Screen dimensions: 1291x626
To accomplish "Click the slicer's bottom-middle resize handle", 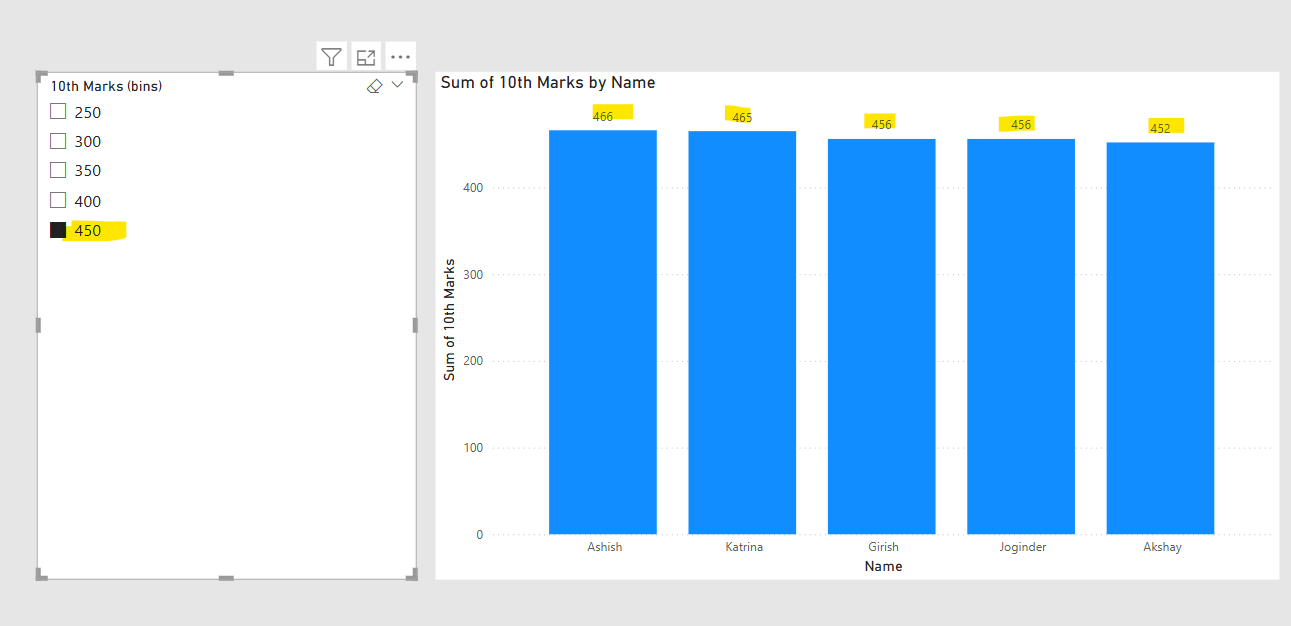I will pos(226,577).
